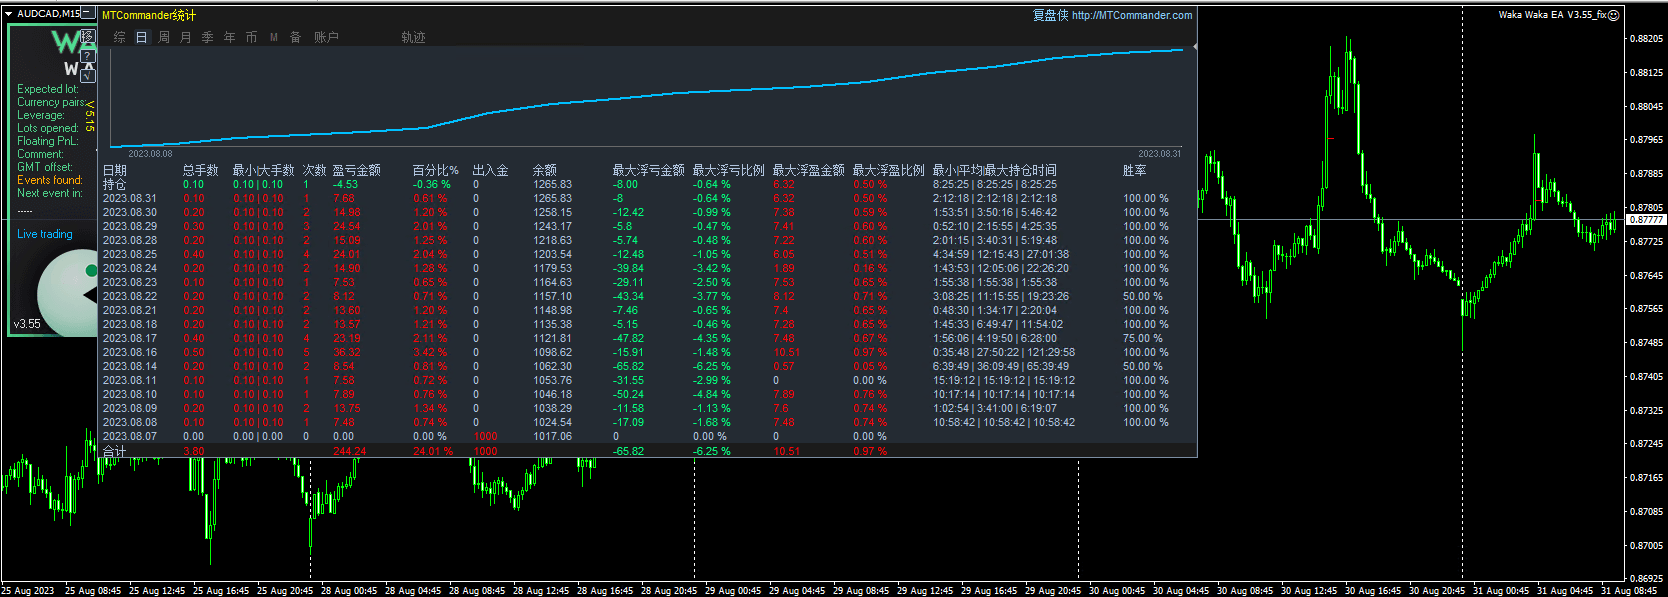Expand the AUDCAD,M15 chart dropdown triangle
This screenshot has width=1668, height=597.
click(x=8, y=14)
